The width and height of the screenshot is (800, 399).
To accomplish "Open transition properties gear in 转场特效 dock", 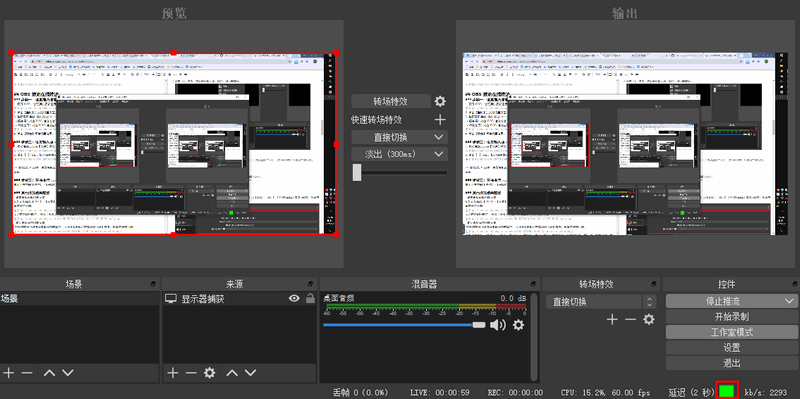I will coord(648,320).
